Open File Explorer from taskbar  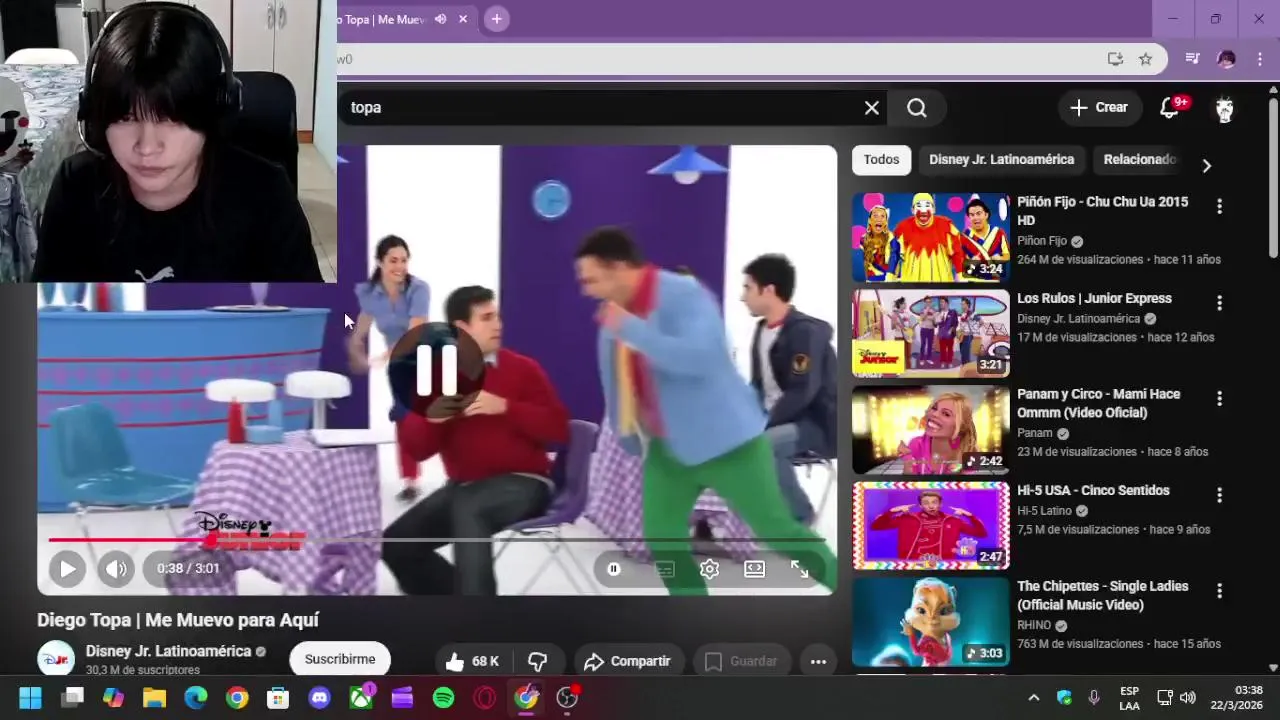point(154,698)
